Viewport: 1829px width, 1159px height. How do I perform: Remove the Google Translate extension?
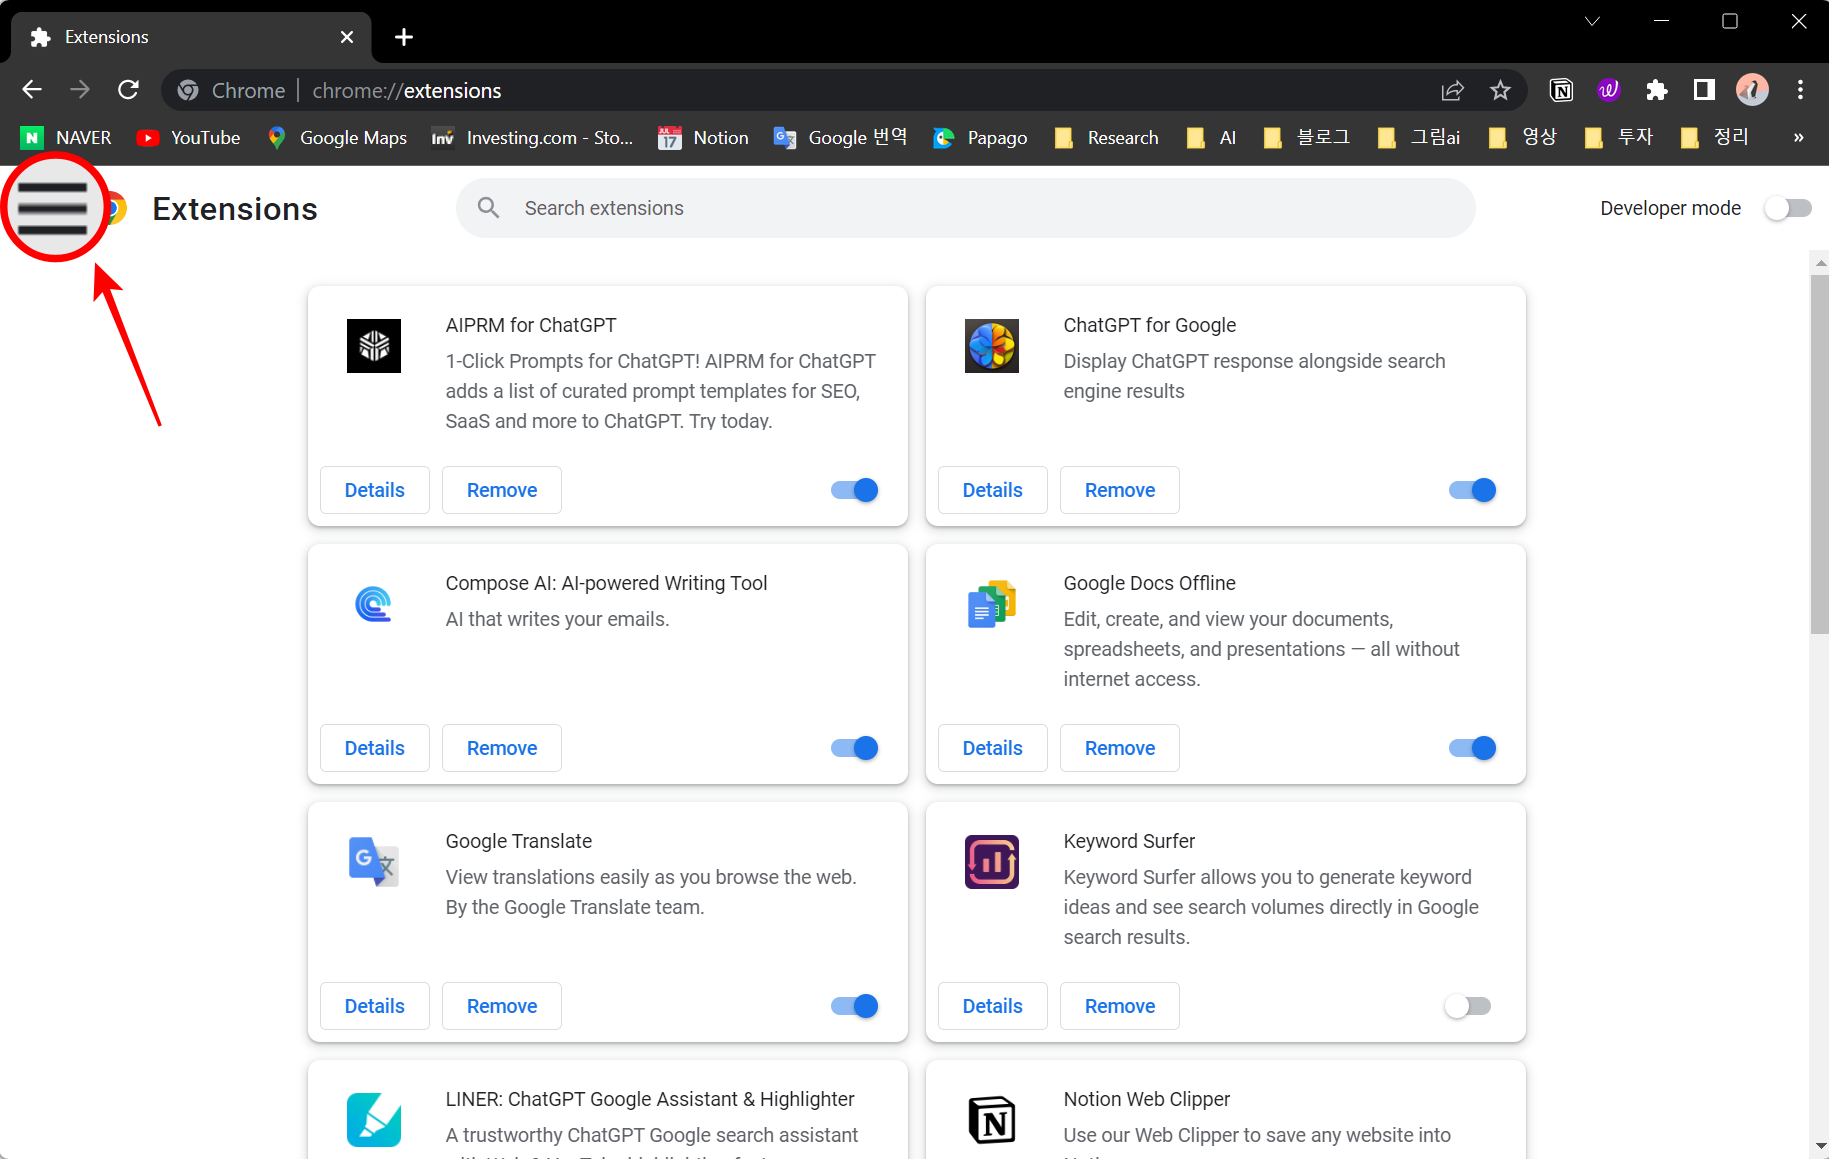502,1006
